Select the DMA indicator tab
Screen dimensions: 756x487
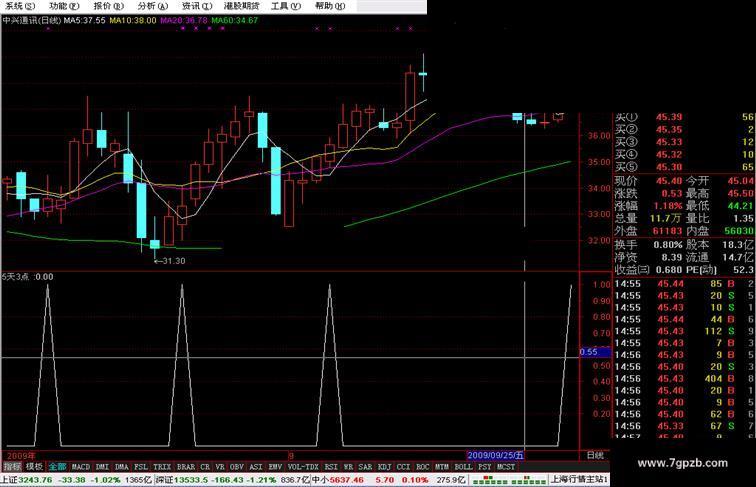122,467
